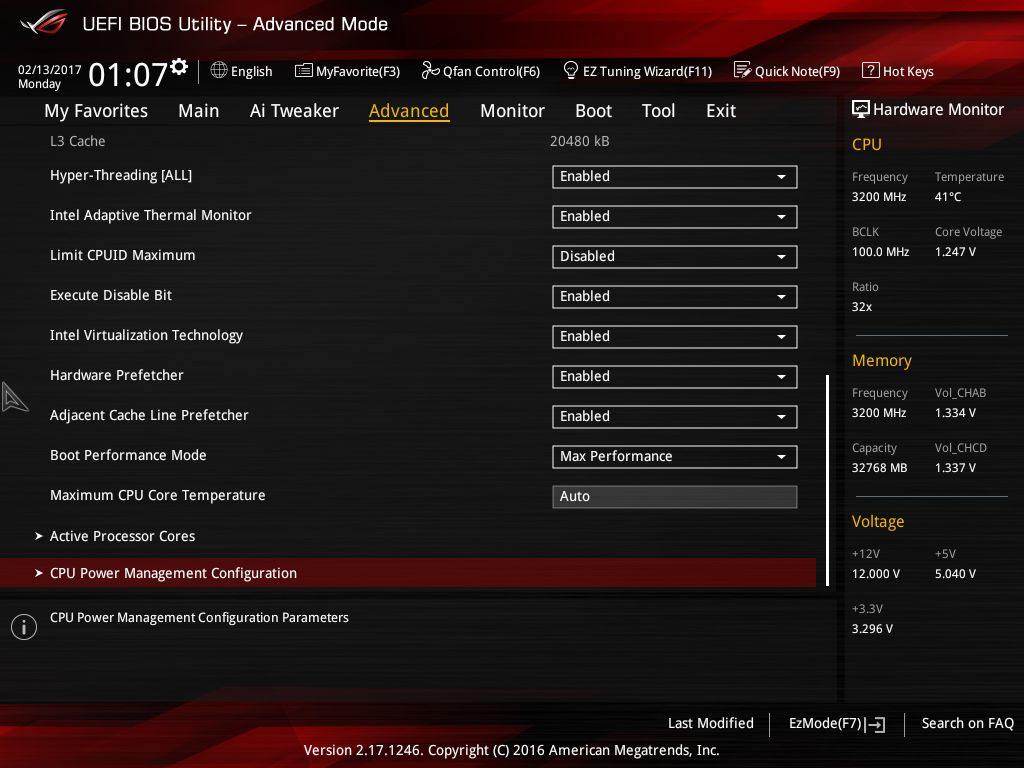Click the 01:07 clock display
The width and height of the screenshot is (1024, 768).
(128, 74)
